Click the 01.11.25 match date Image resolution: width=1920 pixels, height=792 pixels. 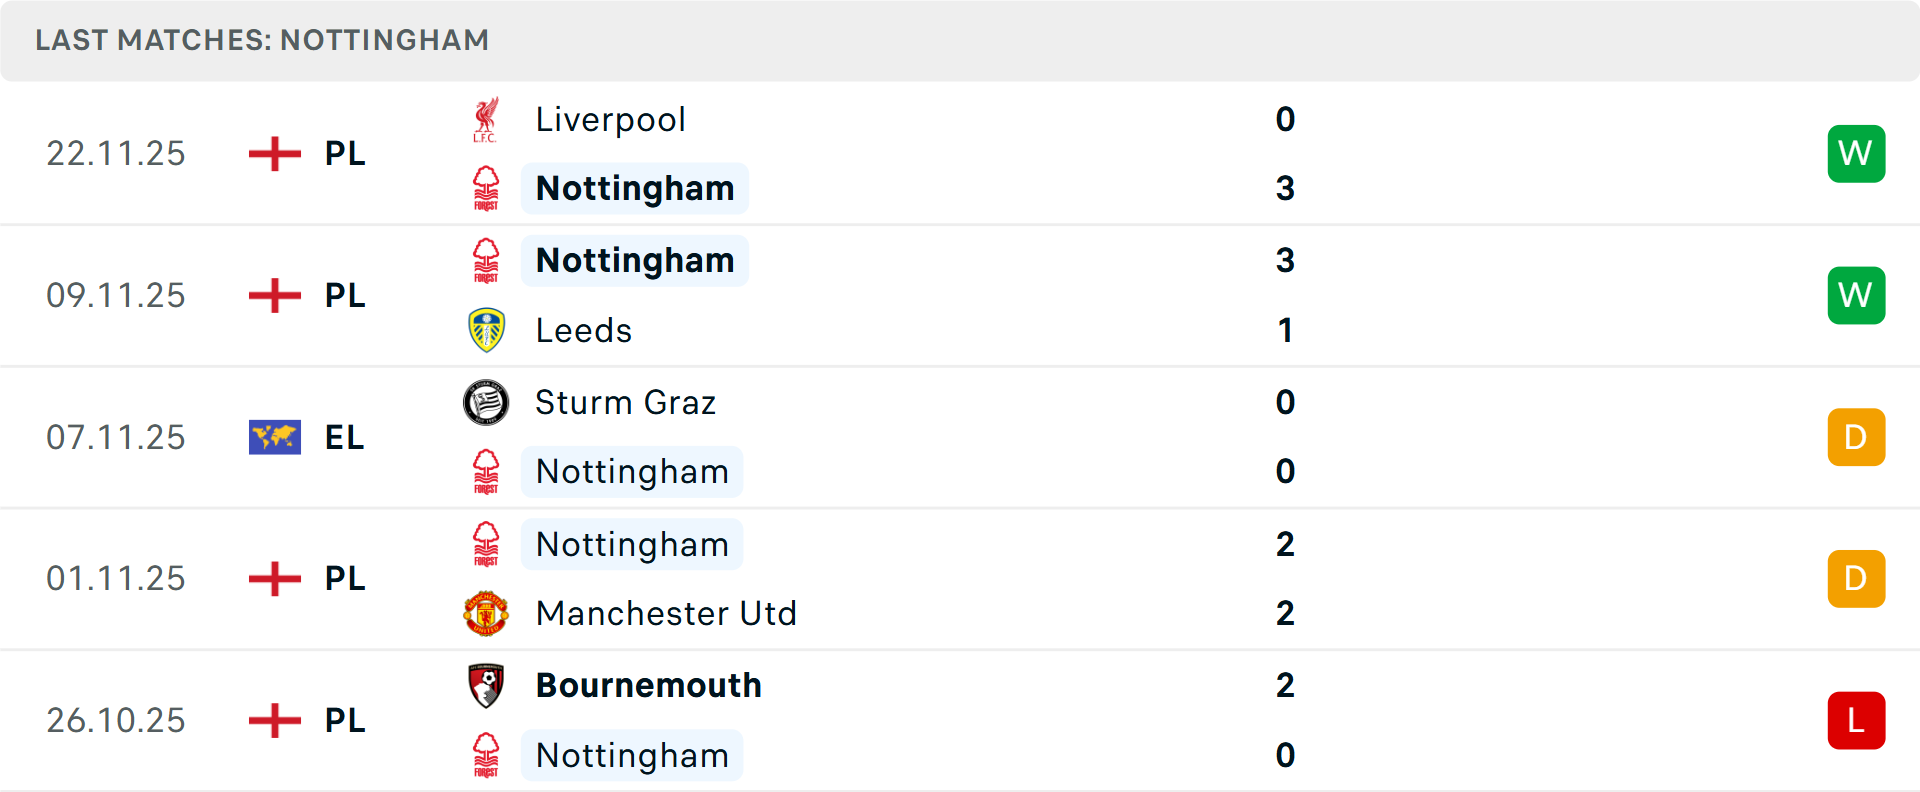pos(116,578)
